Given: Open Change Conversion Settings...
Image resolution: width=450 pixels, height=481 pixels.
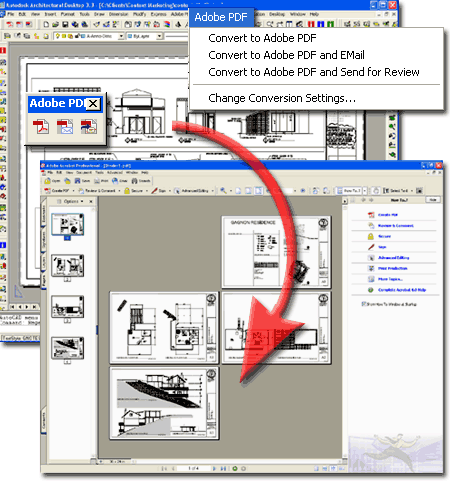Looking at the screenshot, I should pyautogui.click(x=282, y=98).
